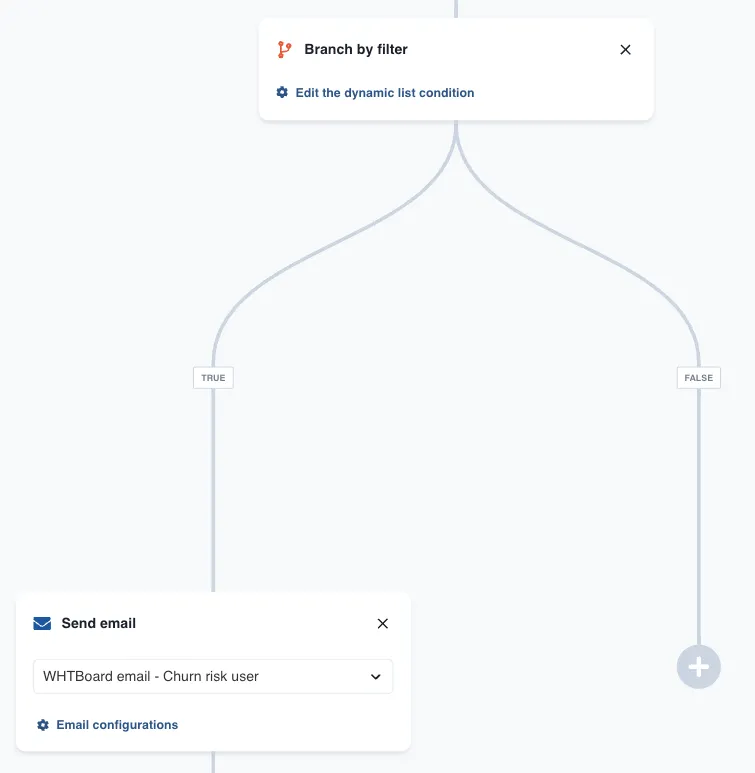Viewport: 755px width, 773px height.
Task: Click vertical connector between TRUE and Send email
Action: pyautogui.click(x=213, y=490)
